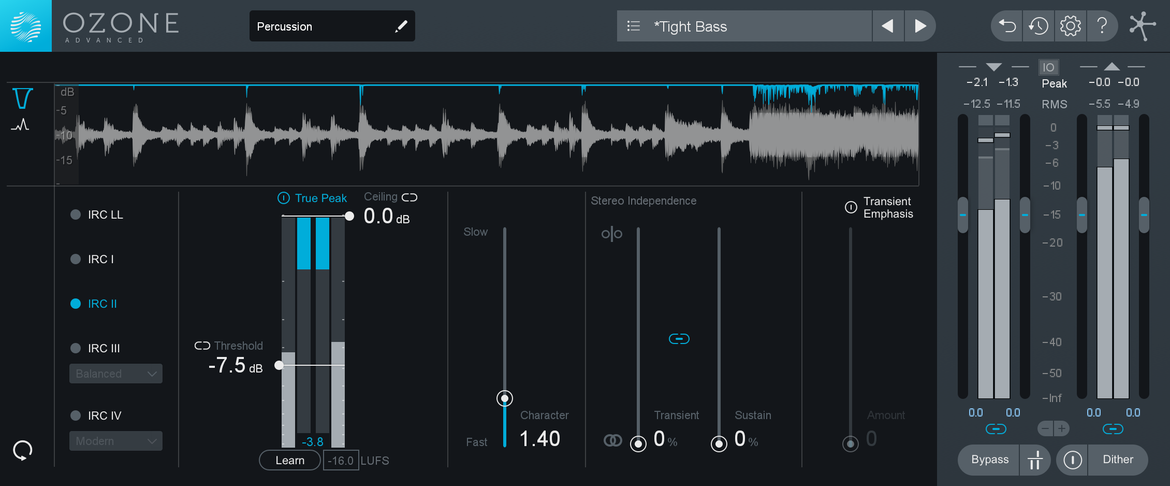Click the Transient Emphasis Amount slider handle
Screen dimensions: 1170x486
point(850,444)
